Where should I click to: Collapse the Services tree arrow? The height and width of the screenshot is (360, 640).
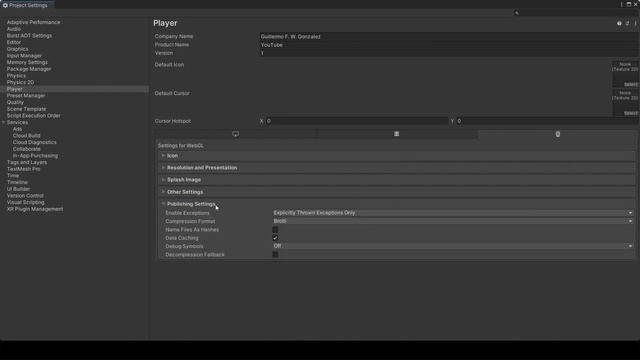(4, 122)
